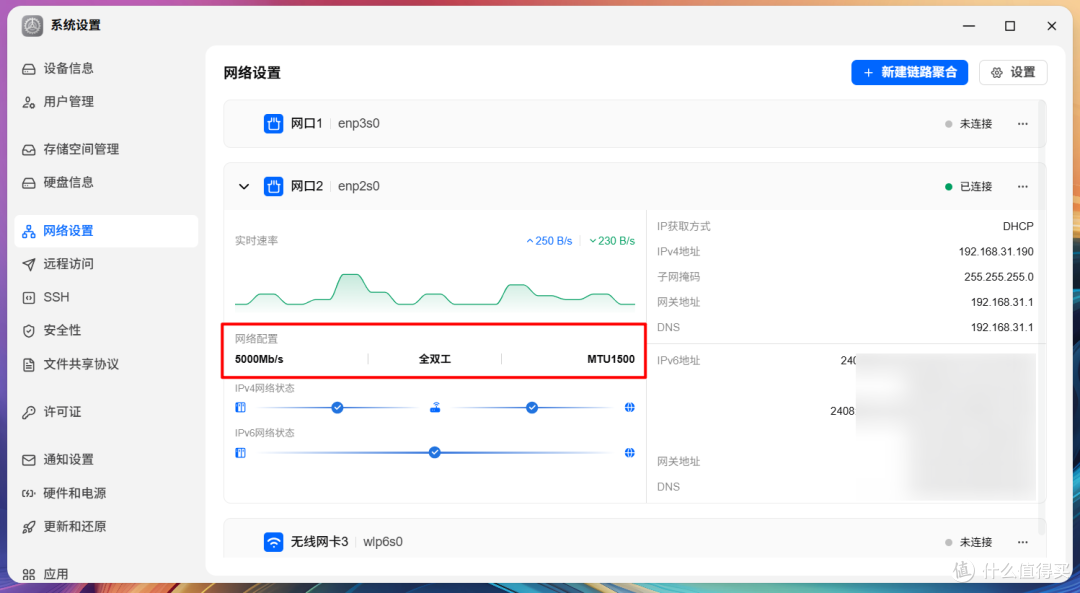1080x593 pixels.
Task: Open more options for 网口2
Action: pos(1023,187)
